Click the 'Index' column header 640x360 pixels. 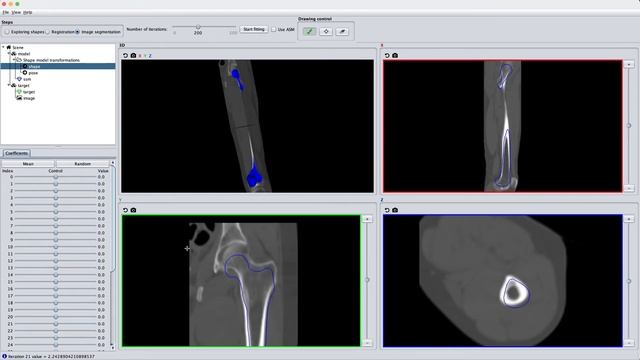pos(7,171)
